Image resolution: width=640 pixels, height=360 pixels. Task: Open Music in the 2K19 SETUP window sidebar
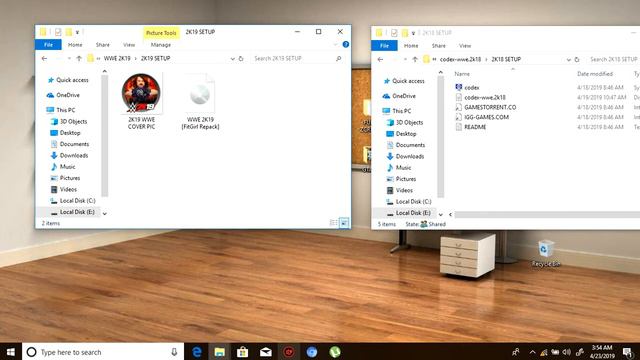pos(63,167)
